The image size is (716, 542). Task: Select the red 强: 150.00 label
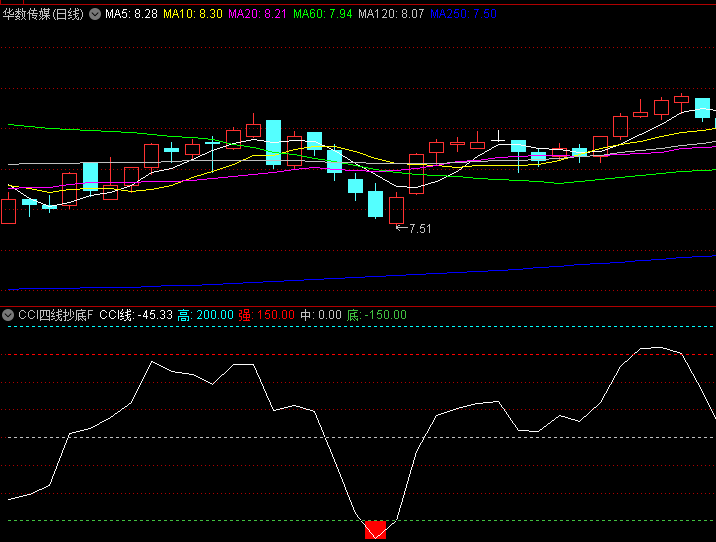[x=266, y=315]
